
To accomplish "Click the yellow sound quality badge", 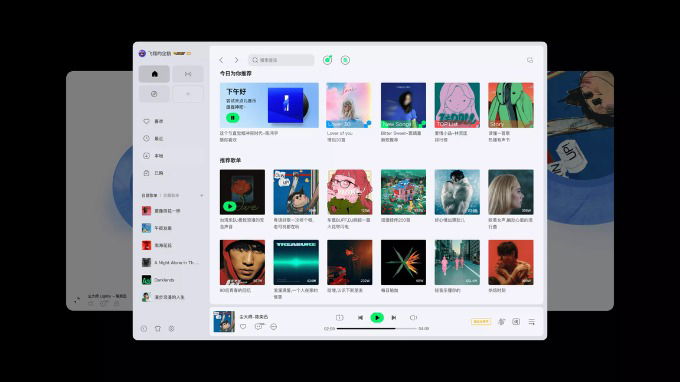I will (x=481, y=322).
